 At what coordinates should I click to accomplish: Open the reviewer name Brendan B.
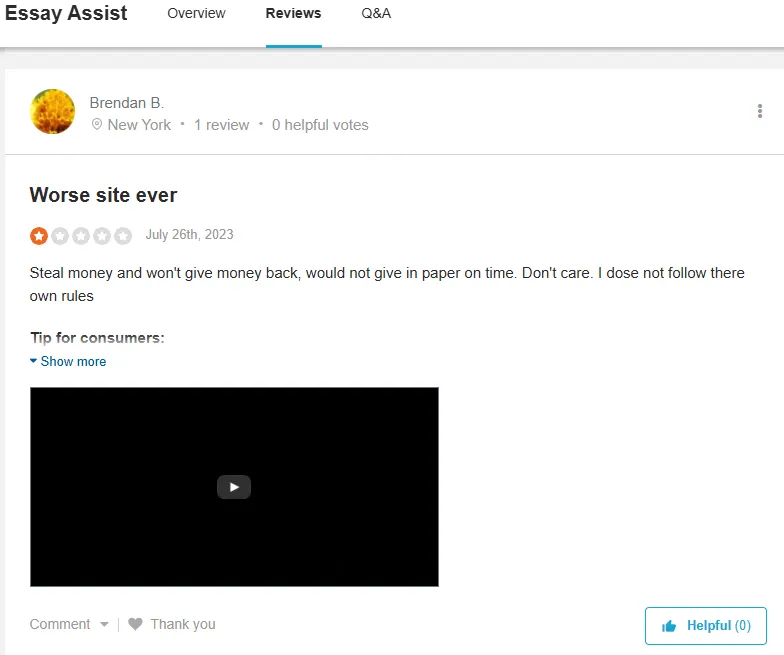pyautogui.click(x=127, y=102)
